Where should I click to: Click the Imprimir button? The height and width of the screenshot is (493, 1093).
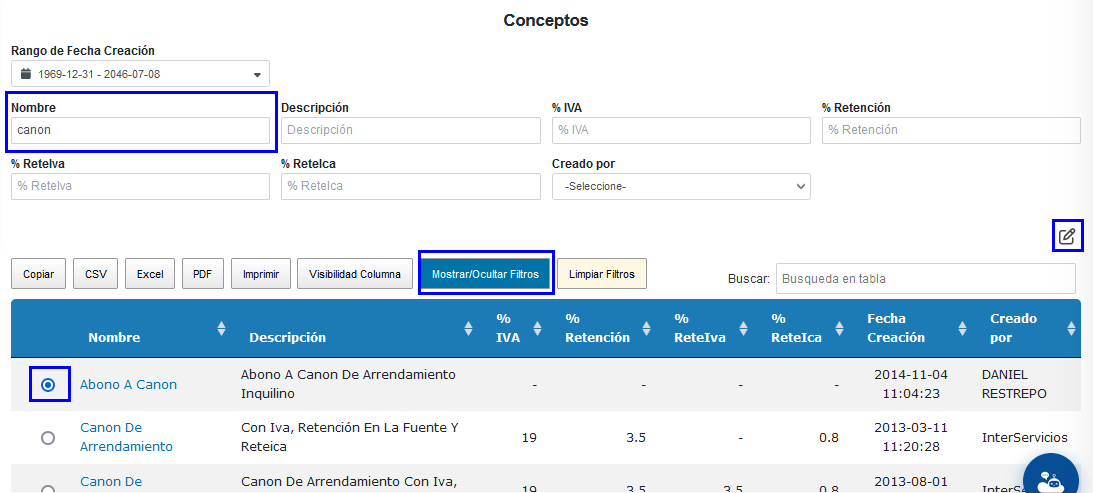tap(261, 274)
